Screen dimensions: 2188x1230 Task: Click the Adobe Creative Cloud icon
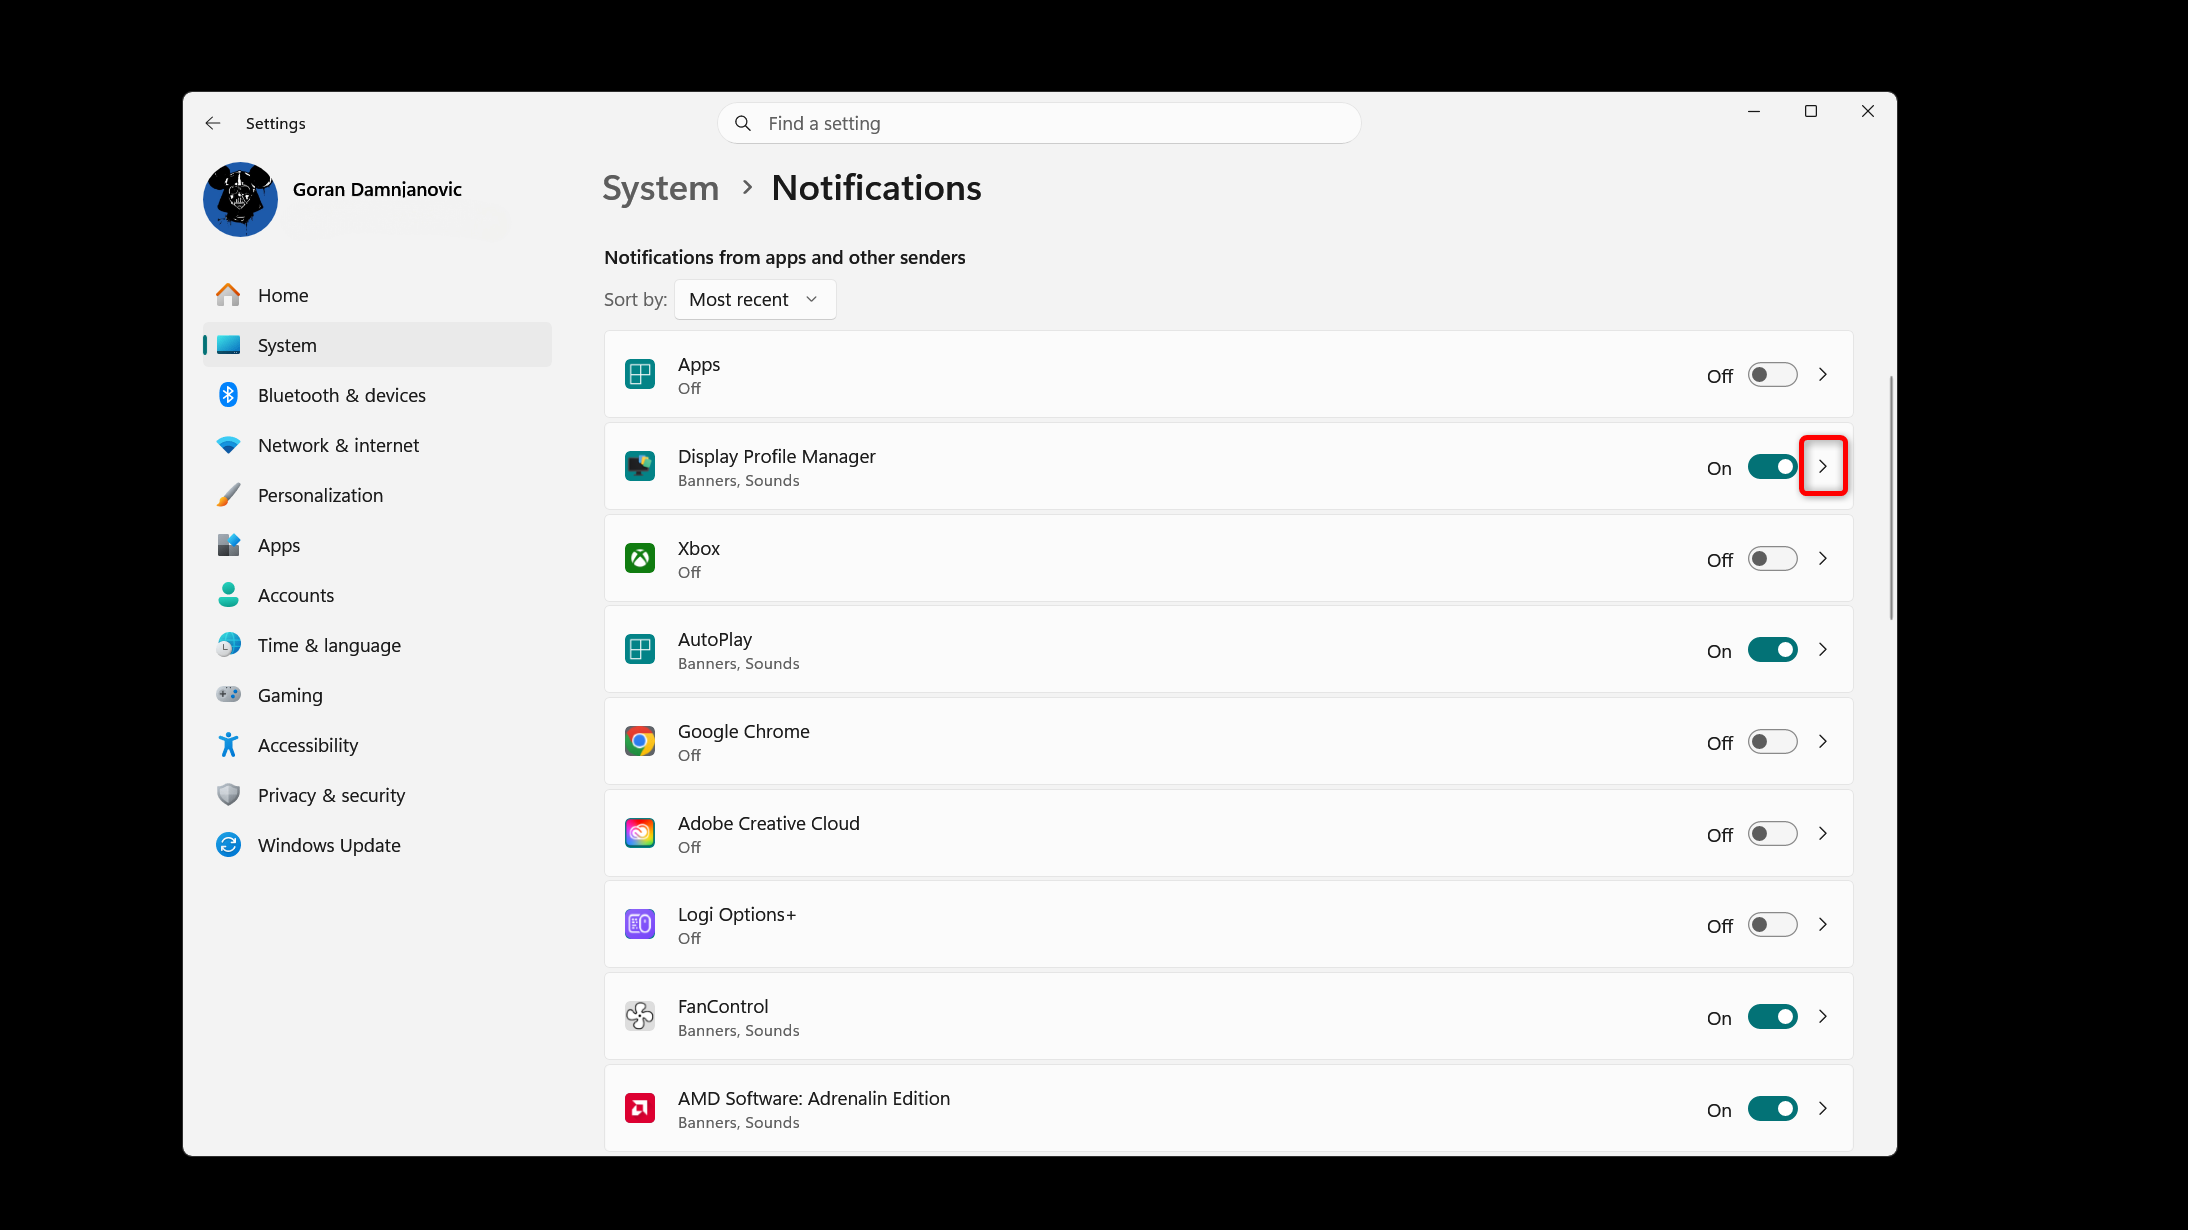click(640, 833)
